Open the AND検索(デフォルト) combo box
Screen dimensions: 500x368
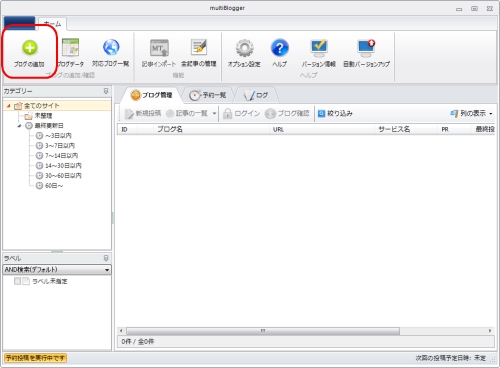click(57, 270)
